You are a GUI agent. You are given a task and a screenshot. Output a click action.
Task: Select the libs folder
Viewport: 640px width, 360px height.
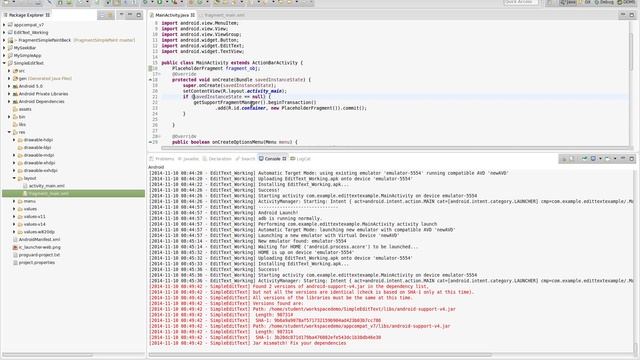(22, 124)
